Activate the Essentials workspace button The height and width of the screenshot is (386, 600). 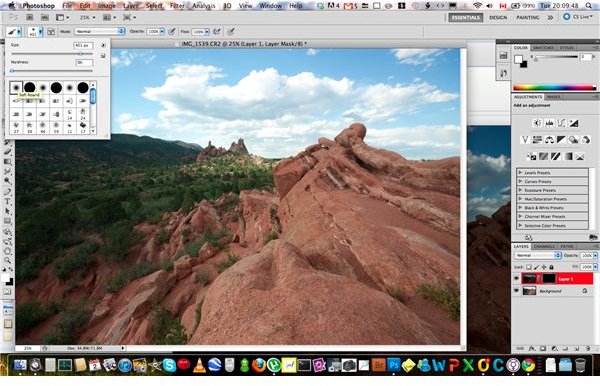[x=466, y=17]
